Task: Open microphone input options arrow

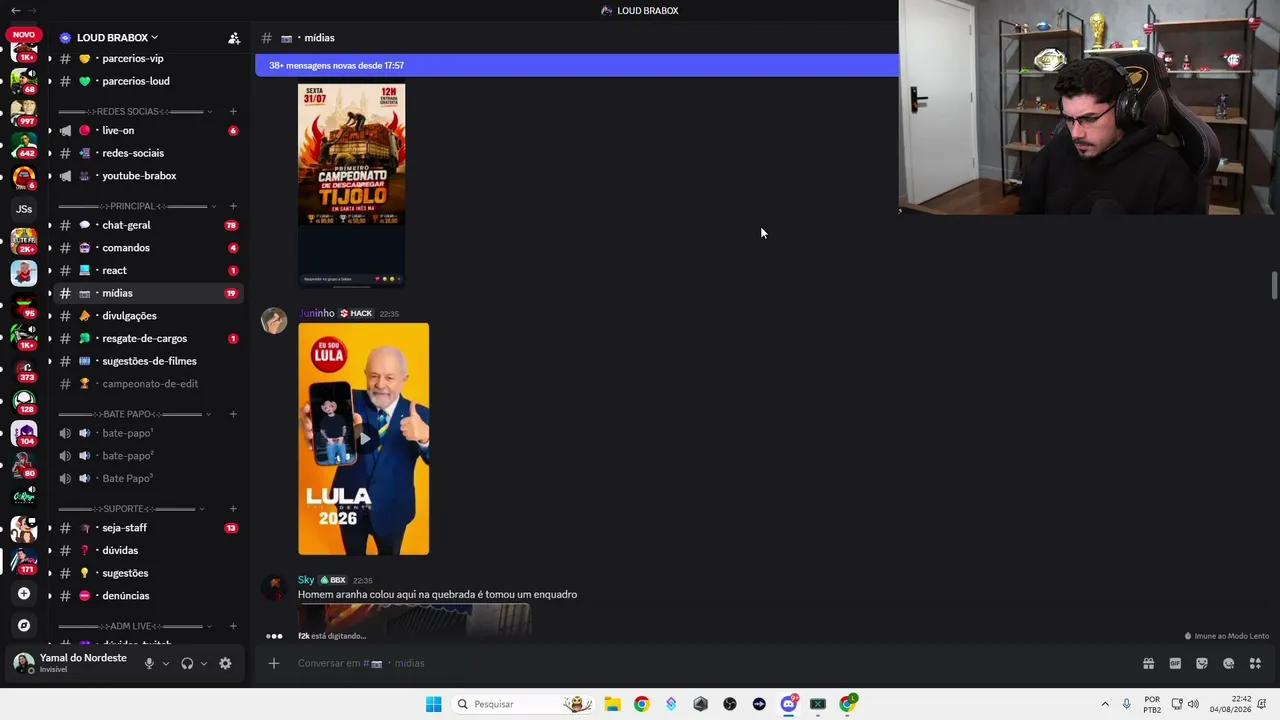Action: tap(166, 663)
